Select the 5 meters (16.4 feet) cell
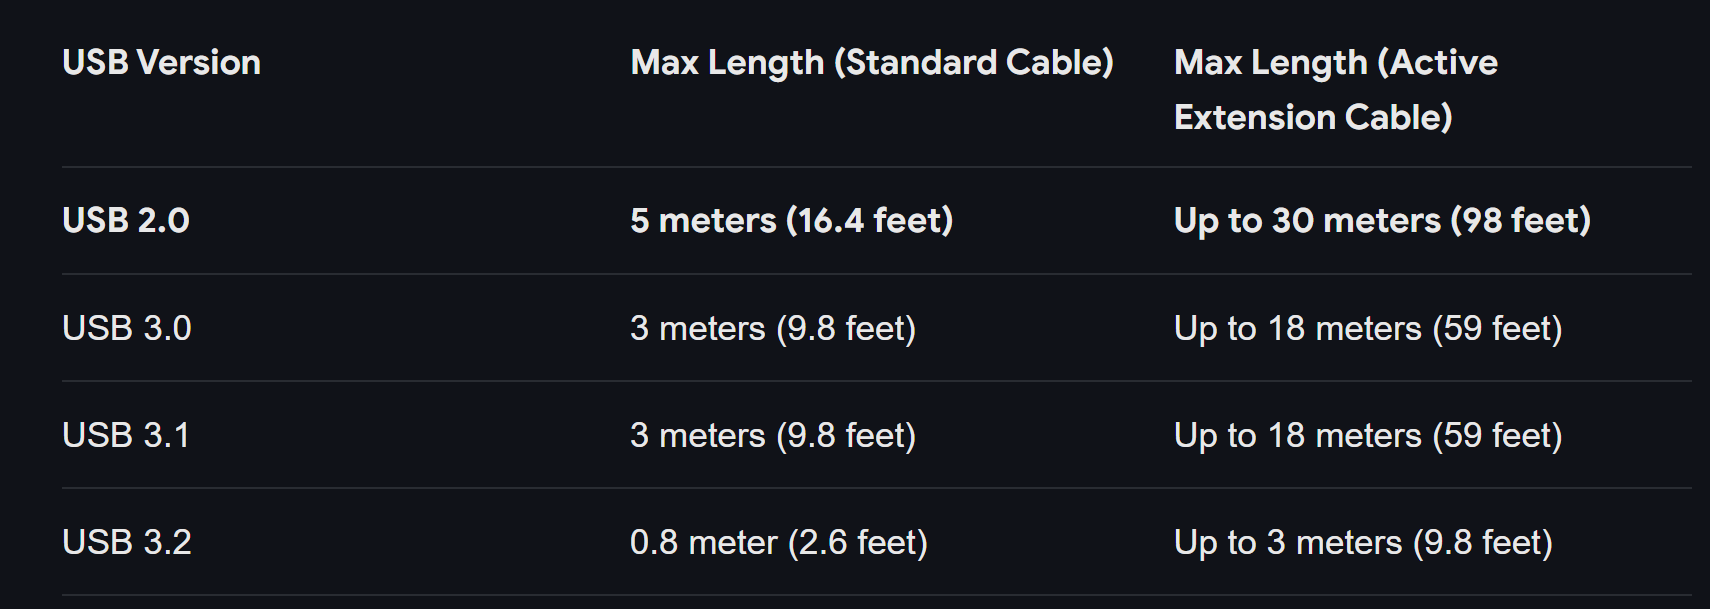 (x=792, y=220)
